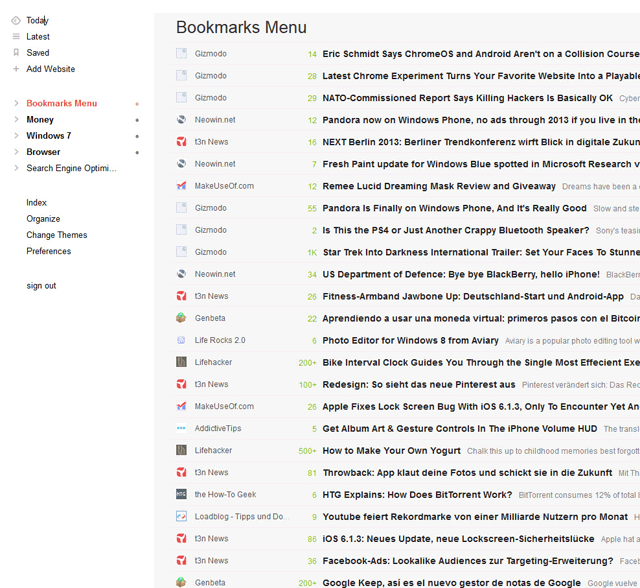Open the Latest view
The image size is (640, 588).
[38, 37]
